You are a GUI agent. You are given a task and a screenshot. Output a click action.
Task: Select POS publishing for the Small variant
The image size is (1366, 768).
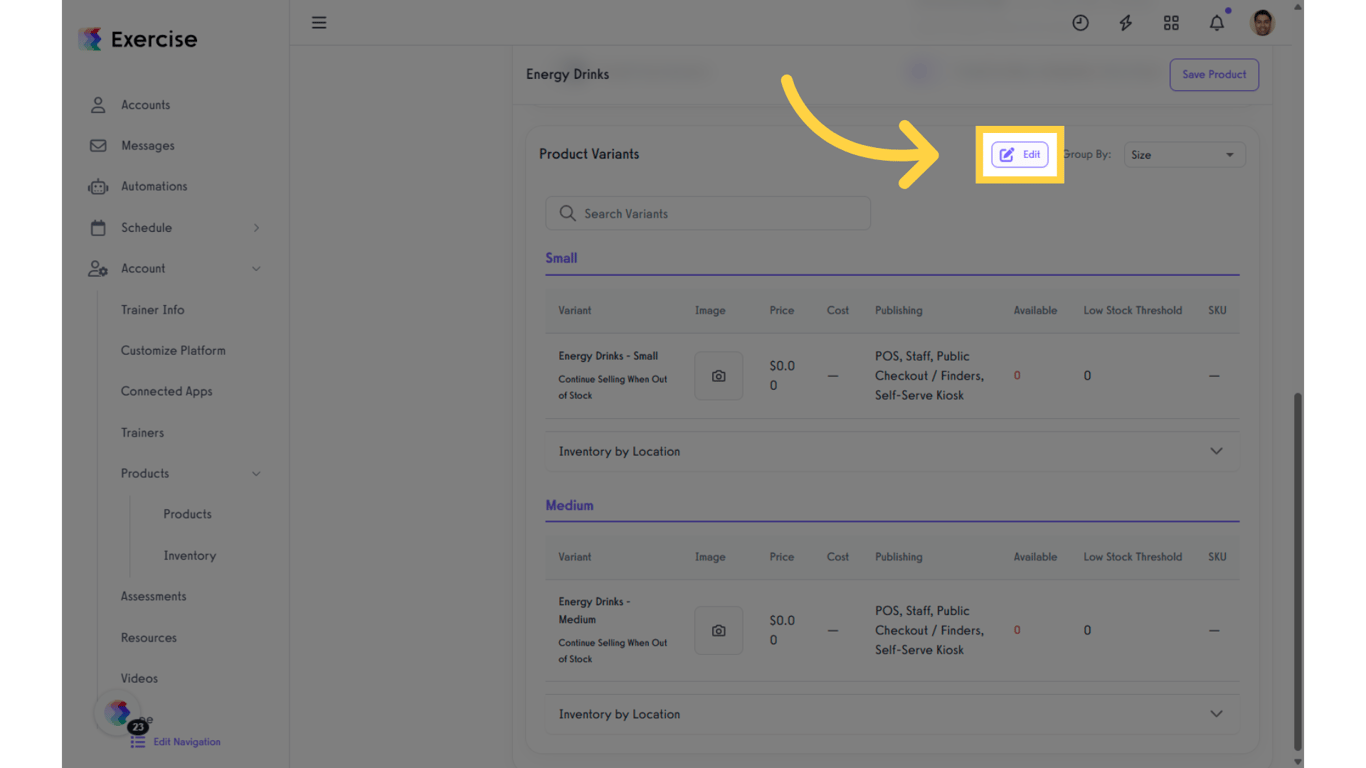[886, 355]
